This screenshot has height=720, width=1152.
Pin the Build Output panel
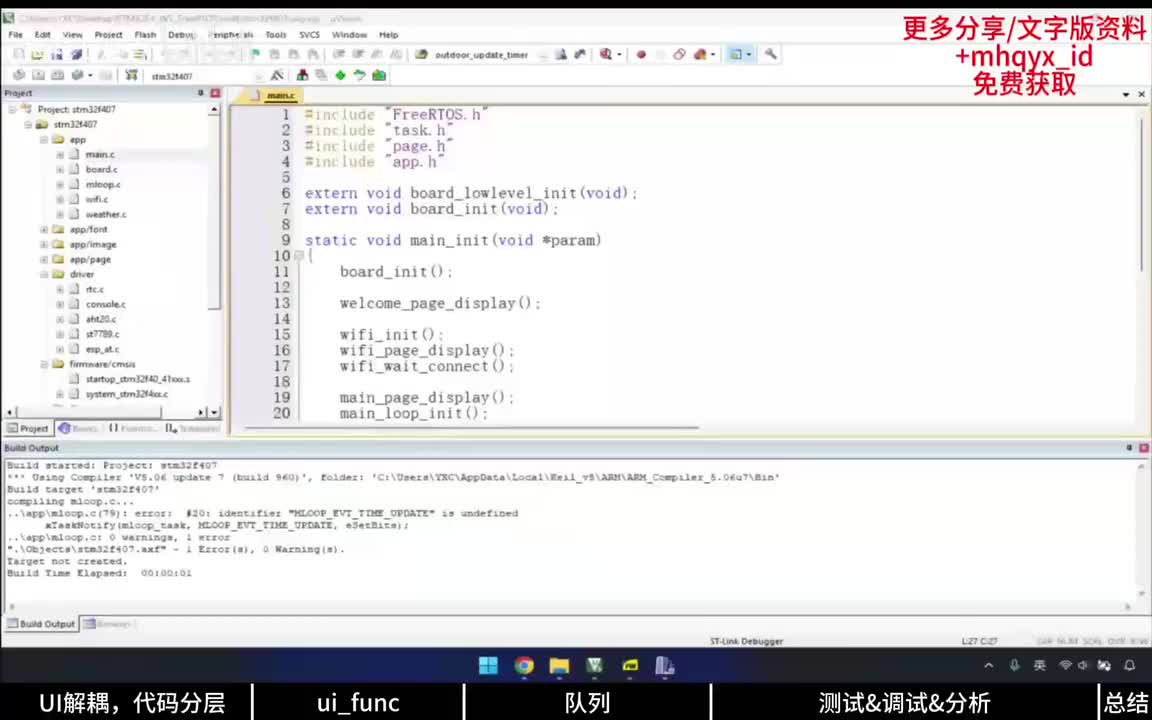(1129, 447)
